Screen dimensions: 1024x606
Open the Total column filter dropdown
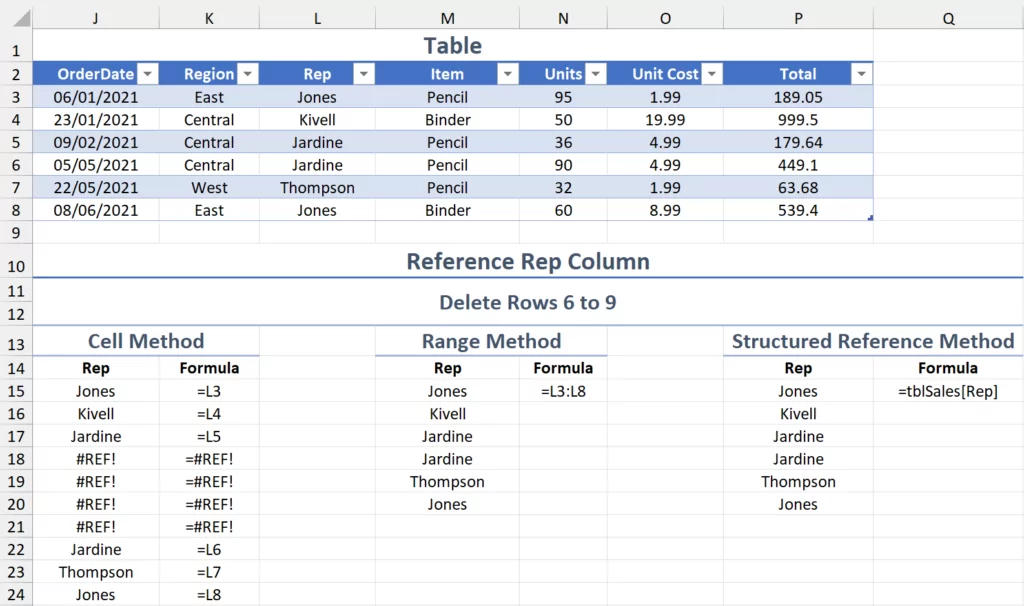(861, 74)
